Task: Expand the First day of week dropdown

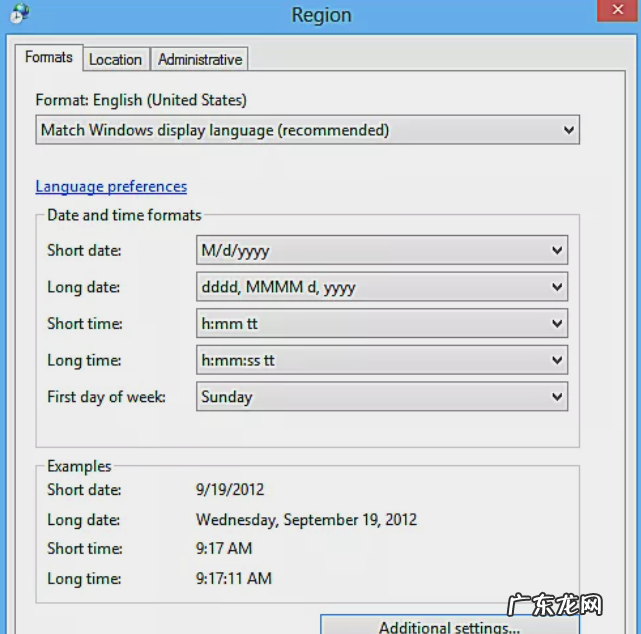Action: point(382,397)
